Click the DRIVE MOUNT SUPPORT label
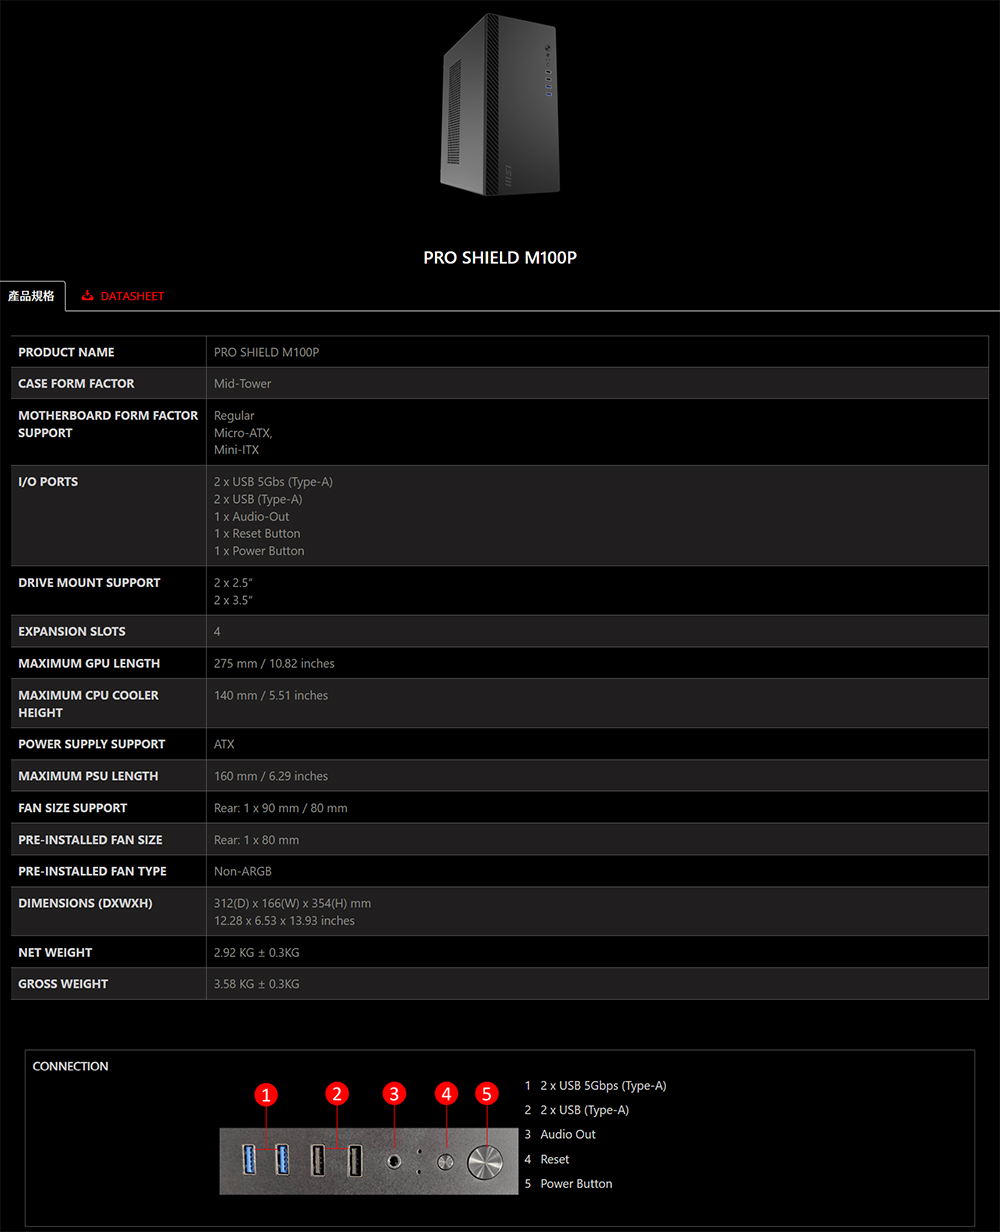Viewport: 1000px width, 1232px height. point(89,583)
